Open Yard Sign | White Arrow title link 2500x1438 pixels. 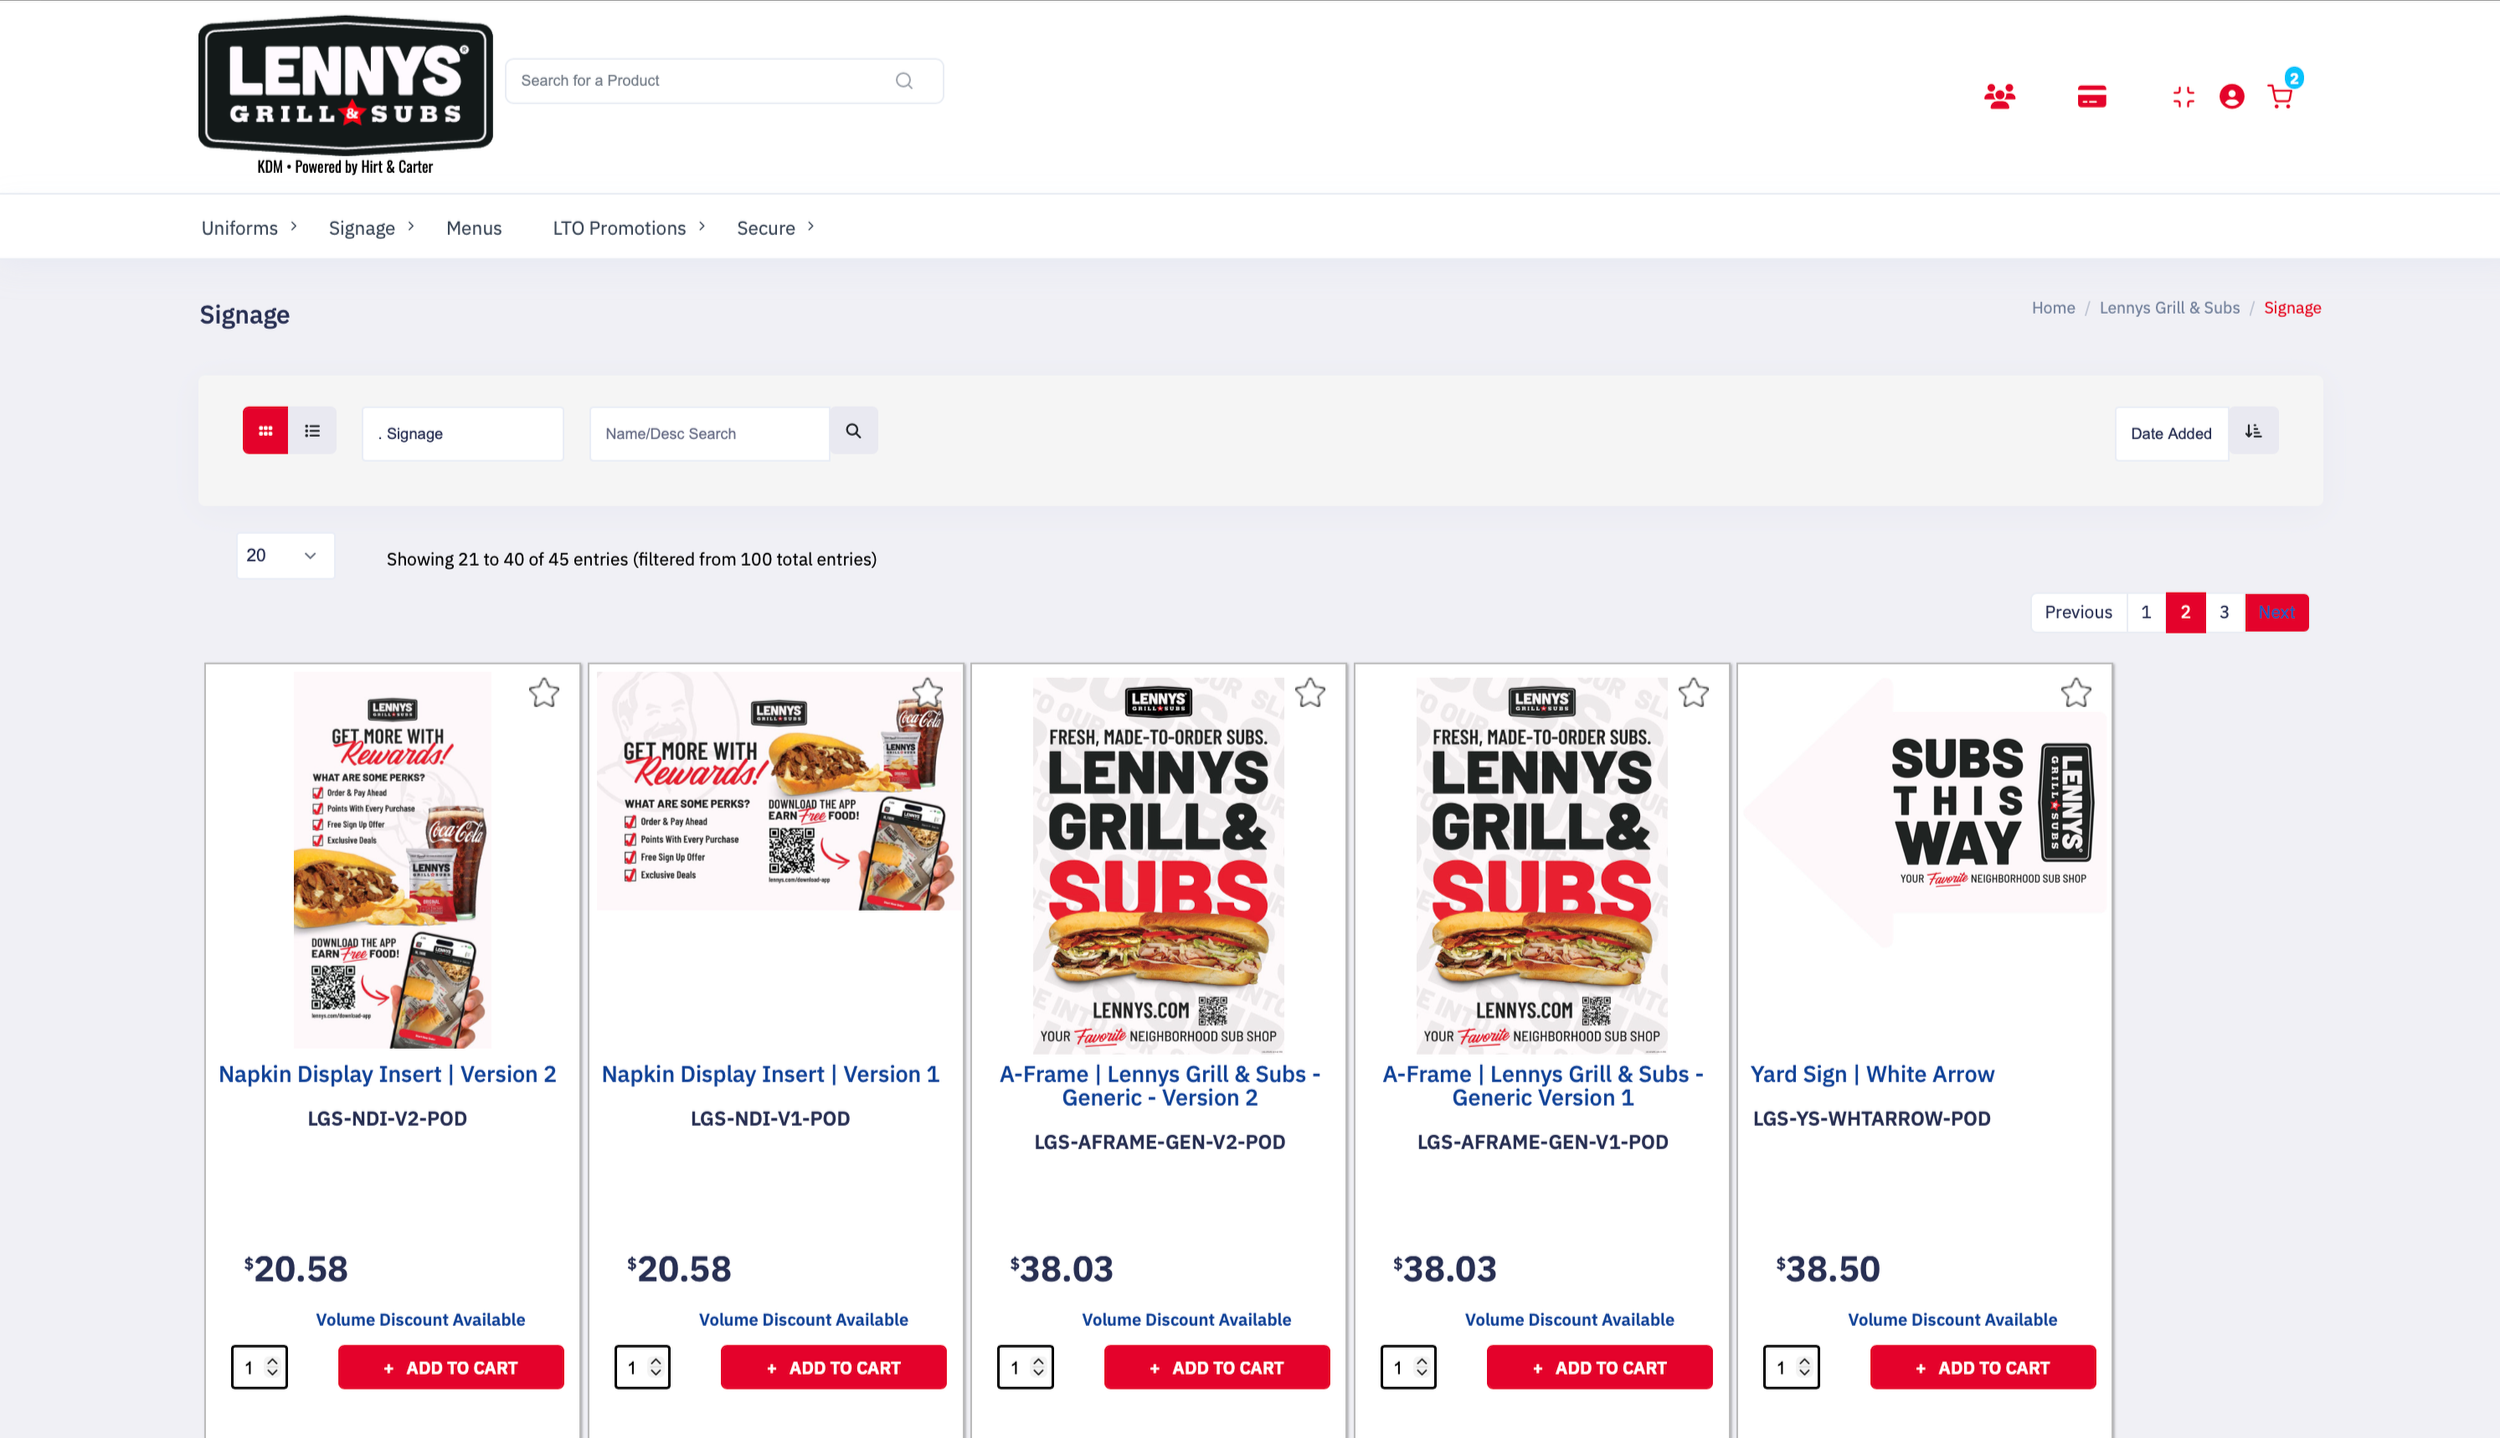tap(1872, 1074)
